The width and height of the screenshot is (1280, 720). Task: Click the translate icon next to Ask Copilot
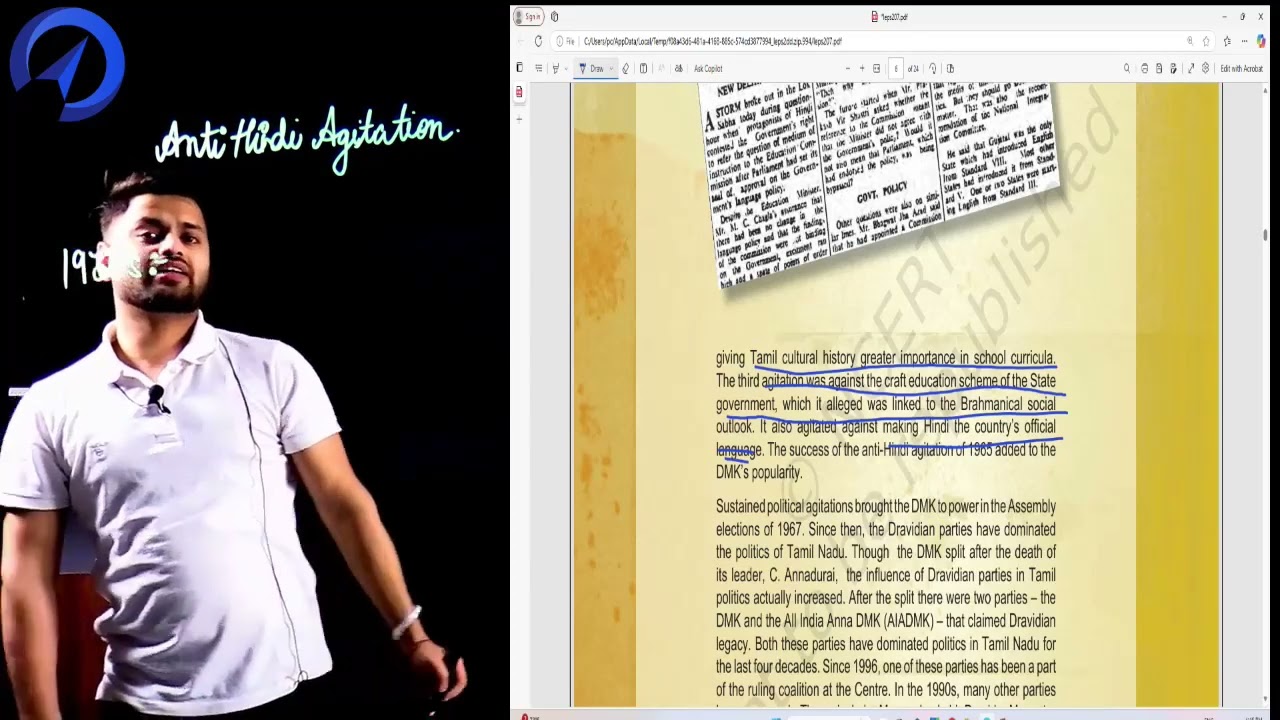[679, 68]
